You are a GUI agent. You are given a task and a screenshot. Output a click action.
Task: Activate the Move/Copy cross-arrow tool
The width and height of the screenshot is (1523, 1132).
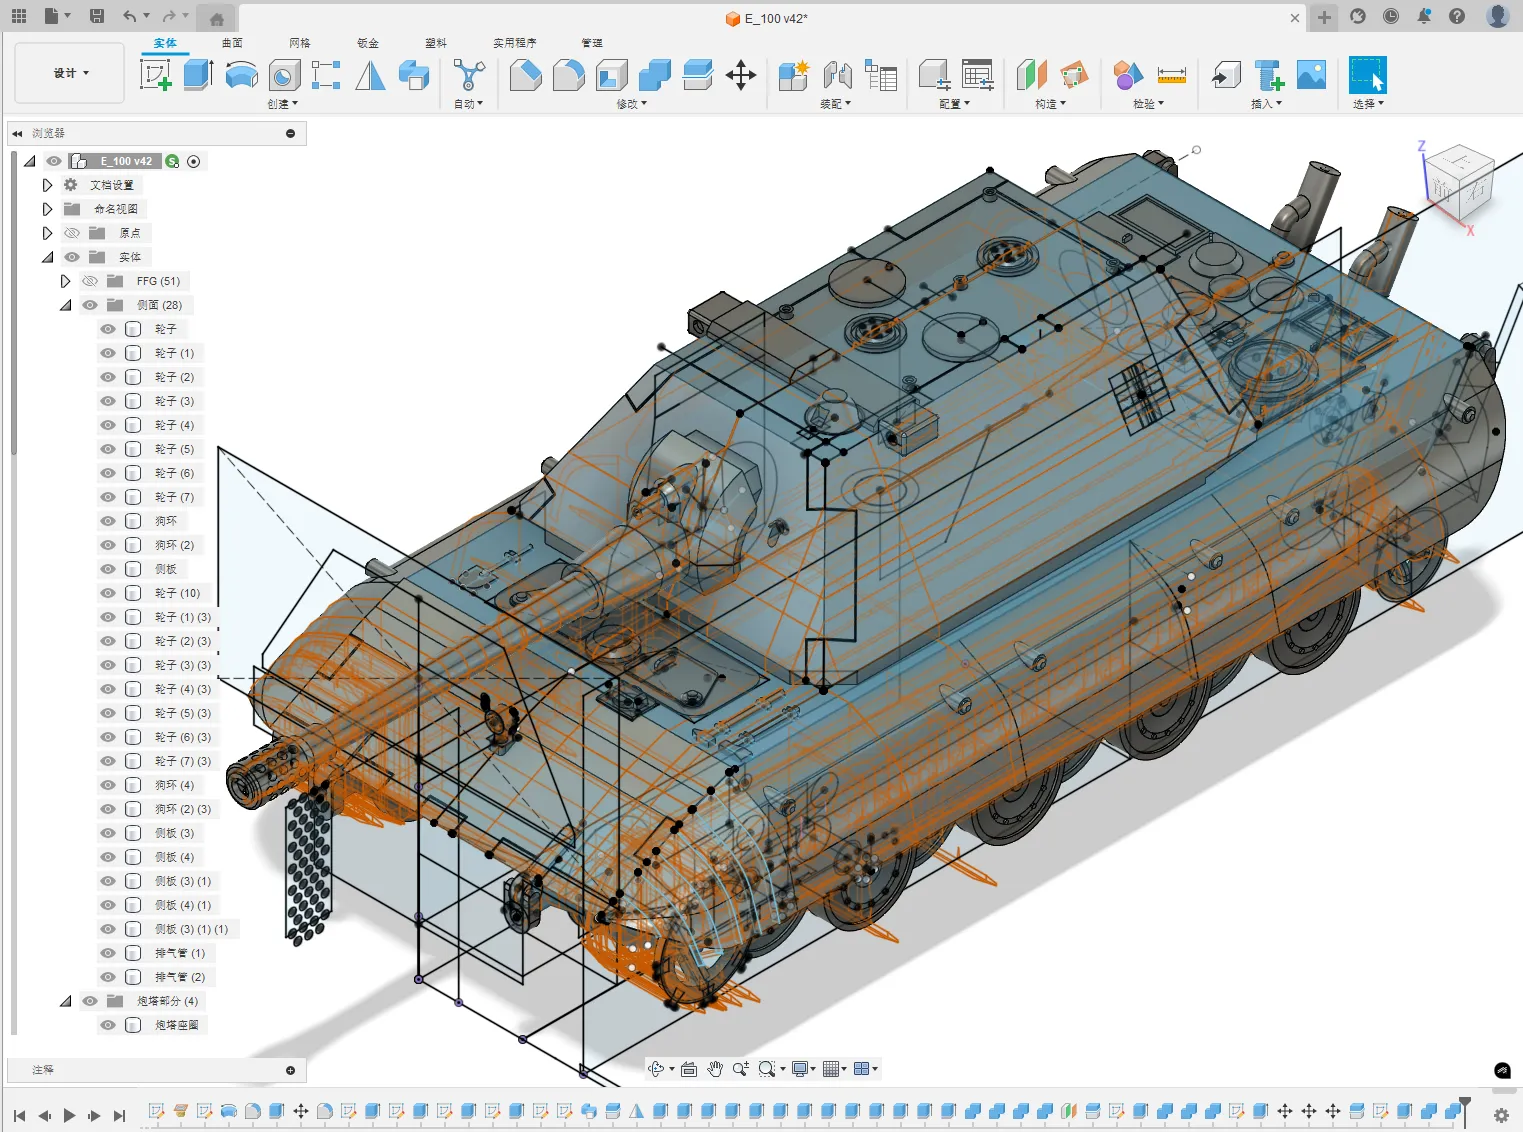coord(740,75)
